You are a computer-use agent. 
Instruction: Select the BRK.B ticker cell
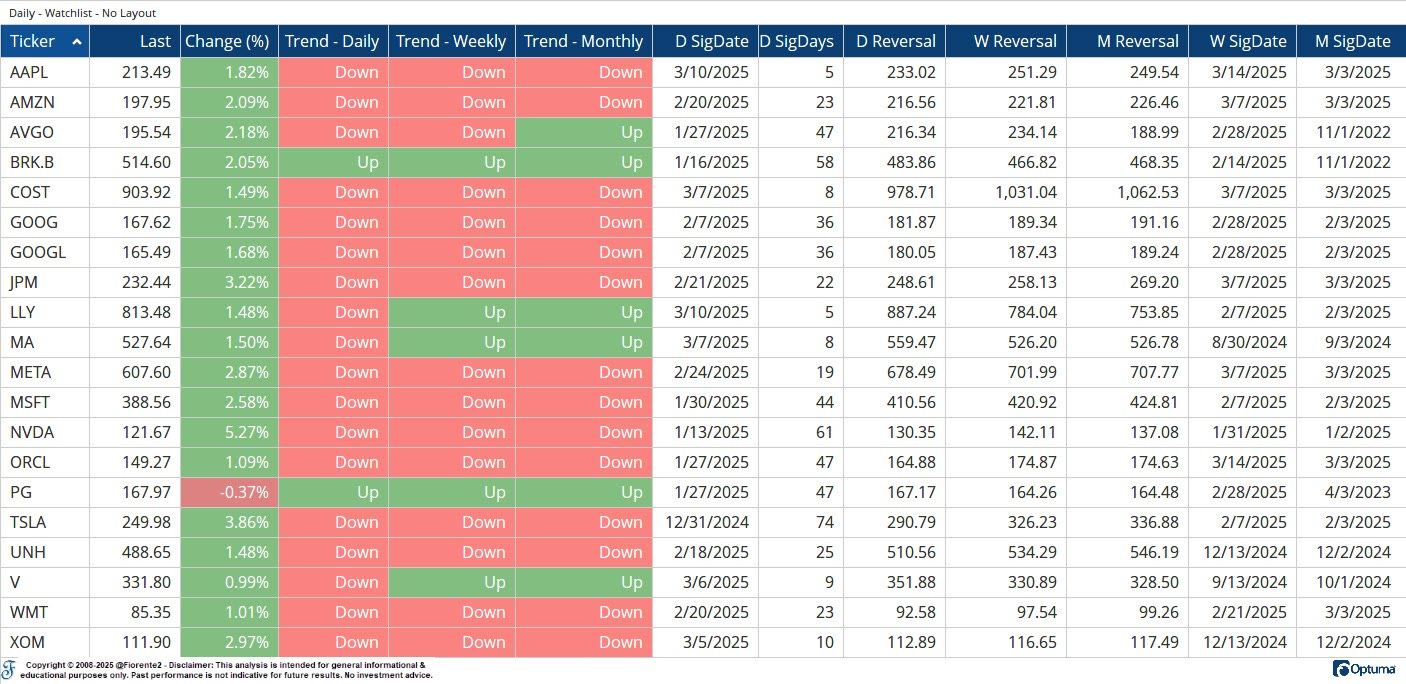(45, 162)
